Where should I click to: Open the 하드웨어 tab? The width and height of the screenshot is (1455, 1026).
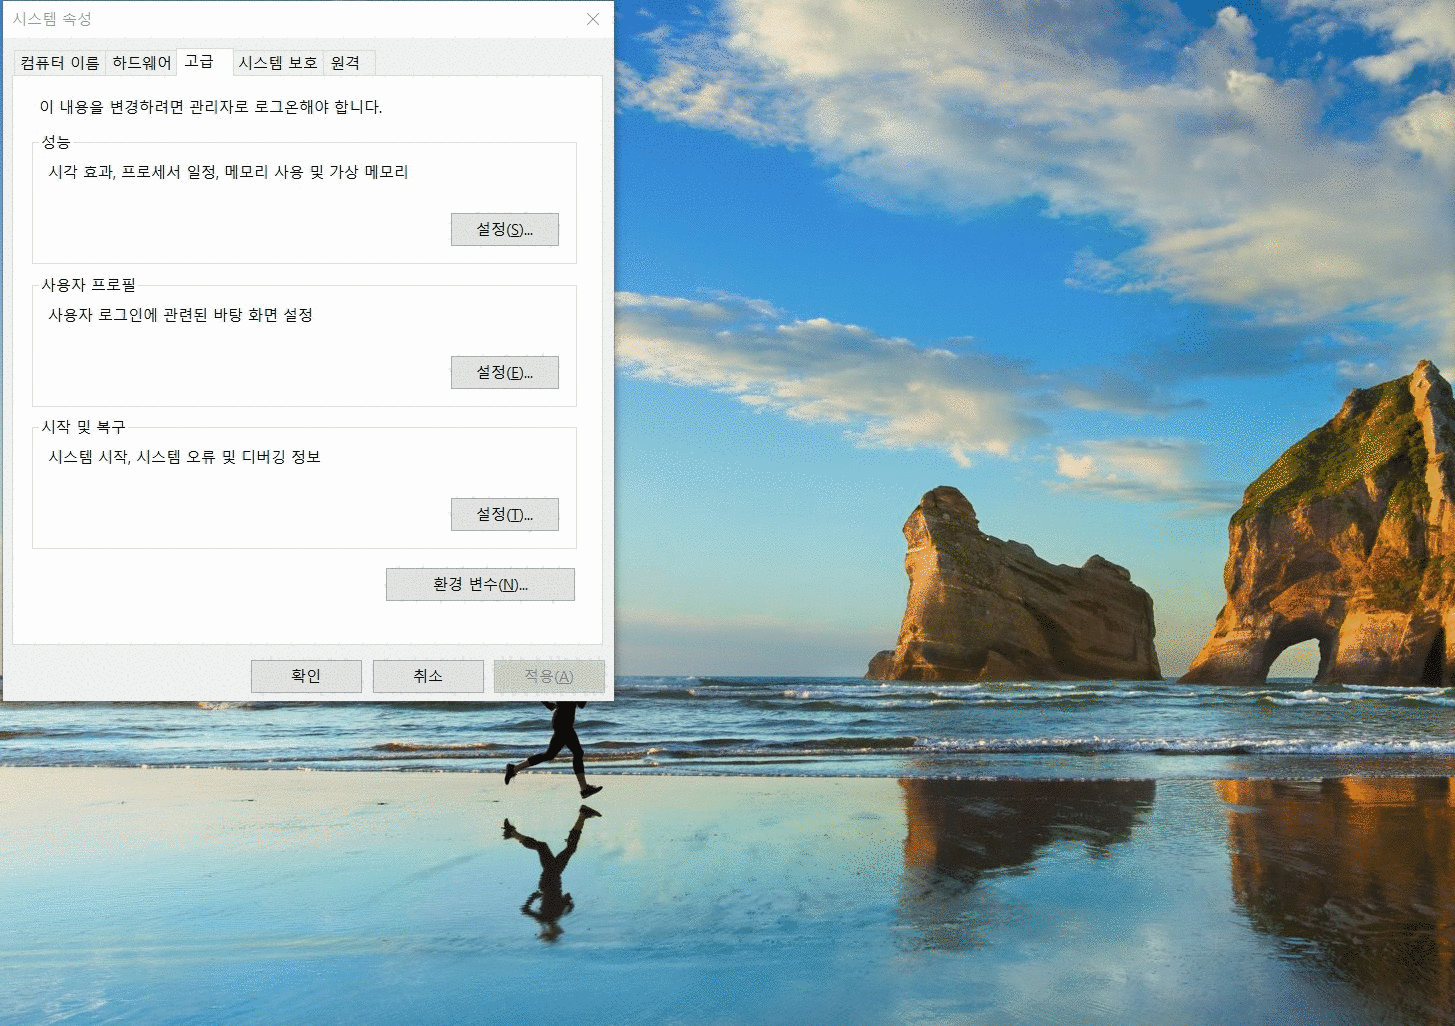(x=142, y=63)
